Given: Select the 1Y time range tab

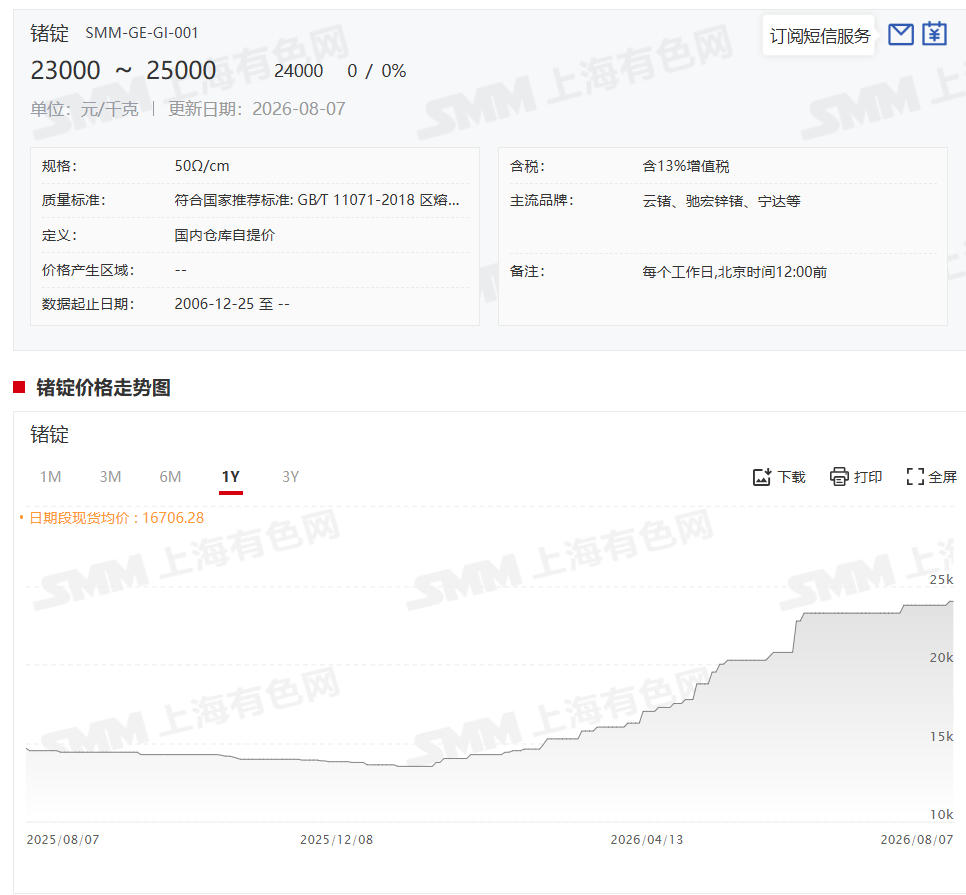Looking at the screenshot, I should pos(230,477).
